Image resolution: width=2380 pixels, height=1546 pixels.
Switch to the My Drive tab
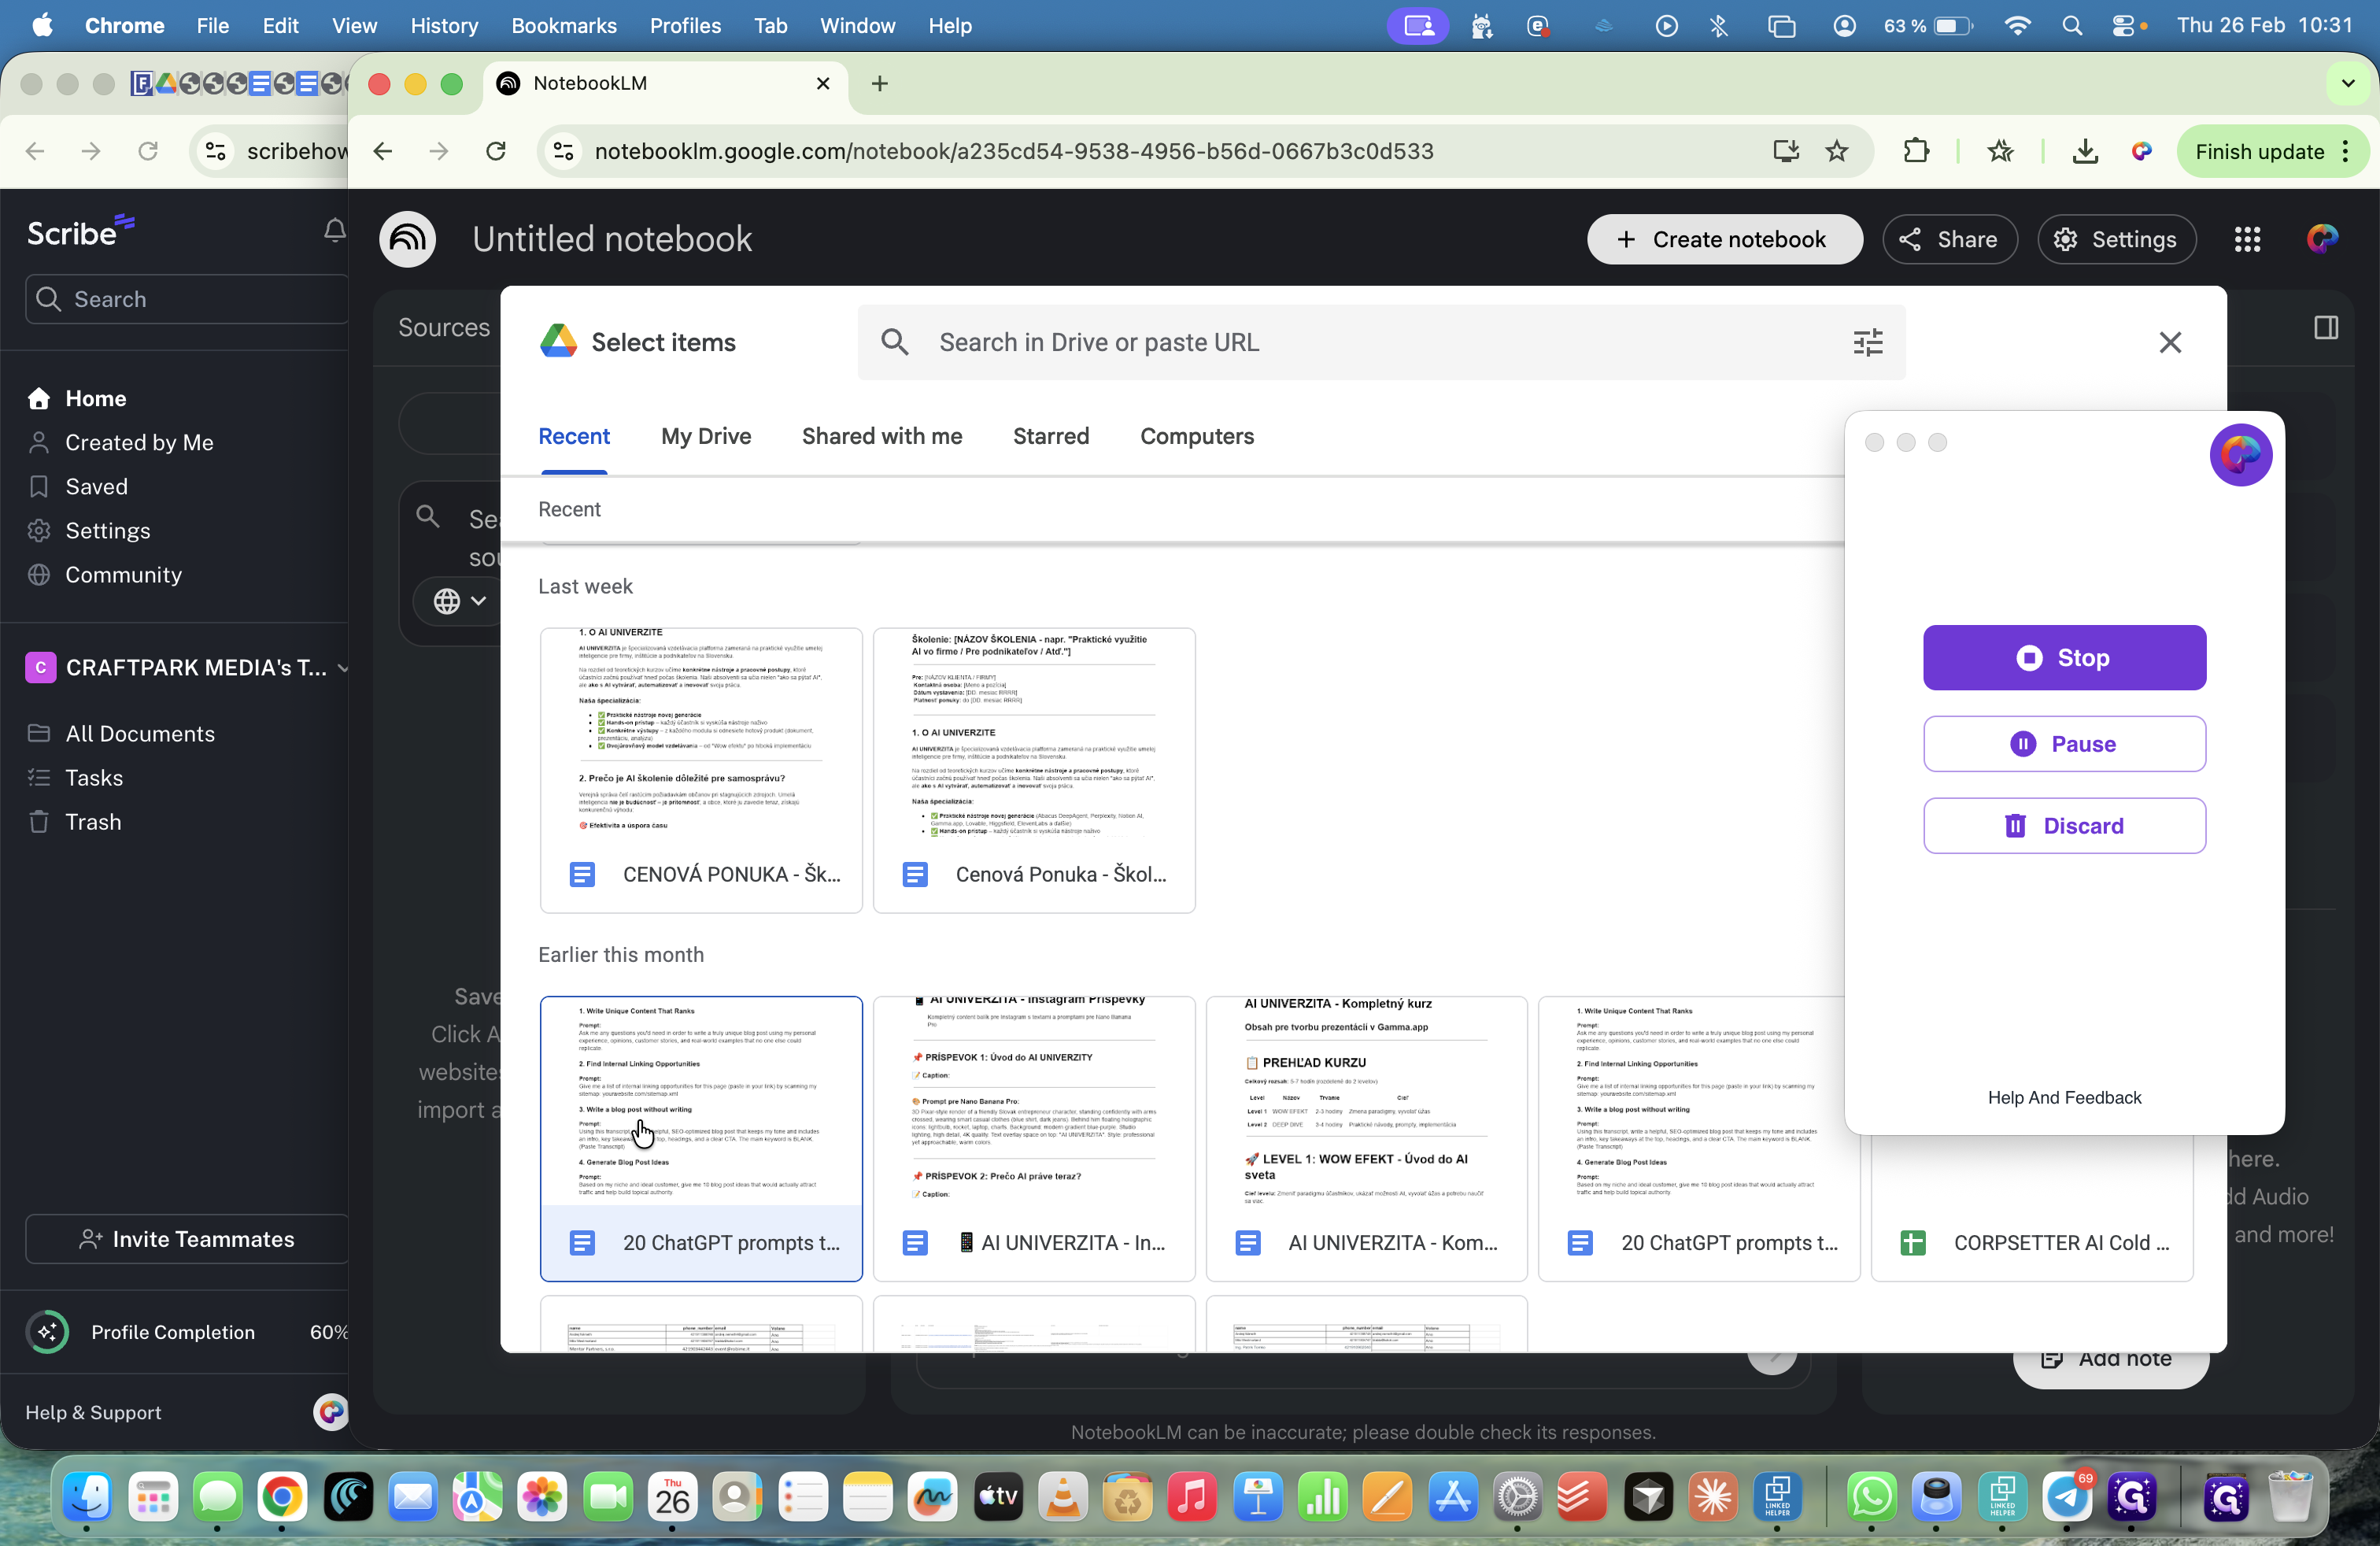tap(705, 436)
